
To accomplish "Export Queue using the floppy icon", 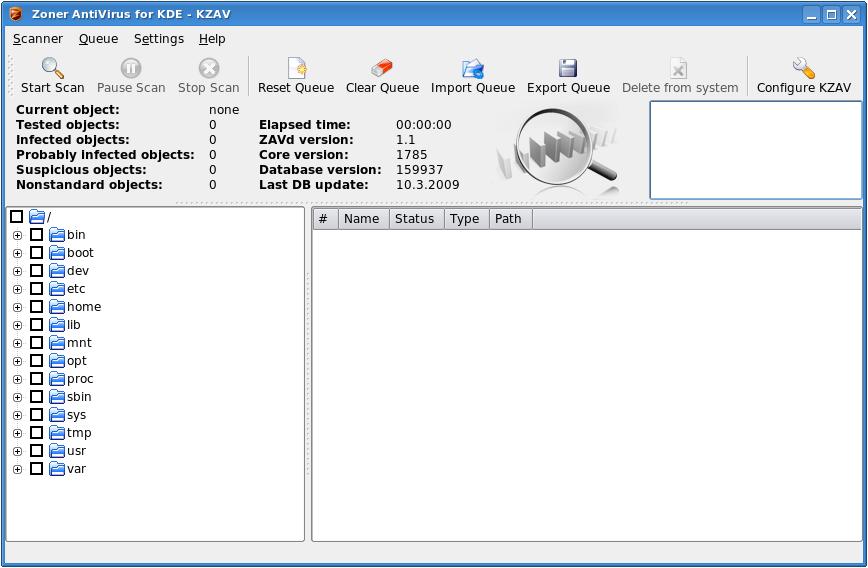I will click(x=568, y=69).
